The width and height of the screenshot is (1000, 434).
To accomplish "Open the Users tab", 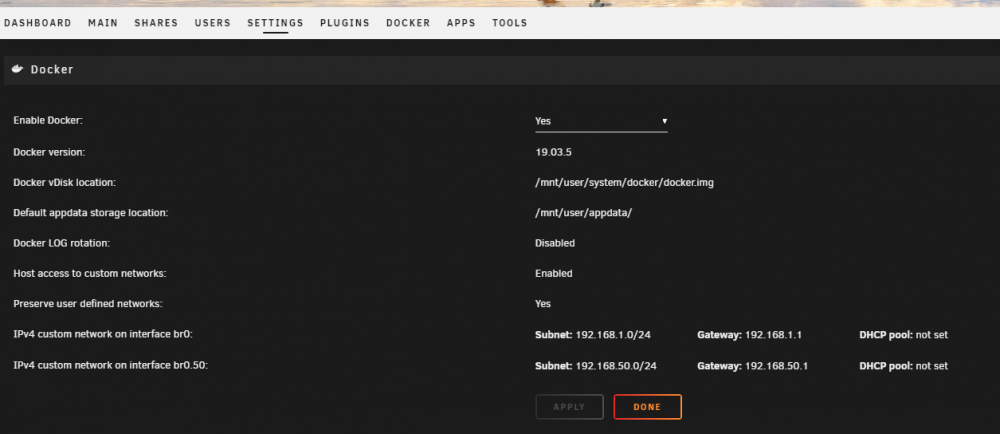I will point(212,23).
